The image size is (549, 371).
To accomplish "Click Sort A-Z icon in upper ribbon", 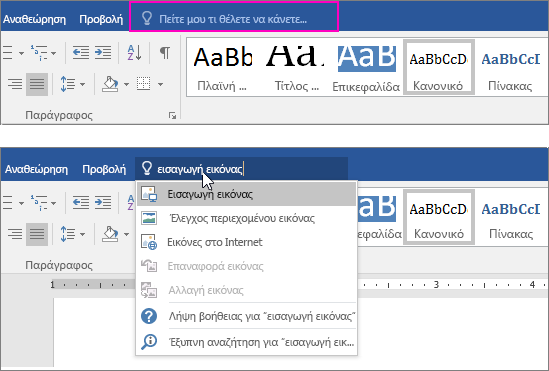I will [134, 52].
